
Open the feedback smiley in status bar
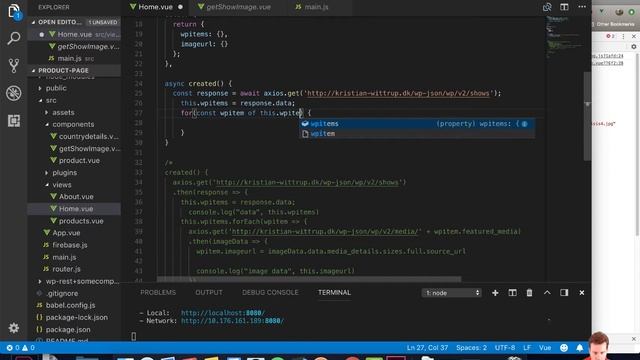564,348
